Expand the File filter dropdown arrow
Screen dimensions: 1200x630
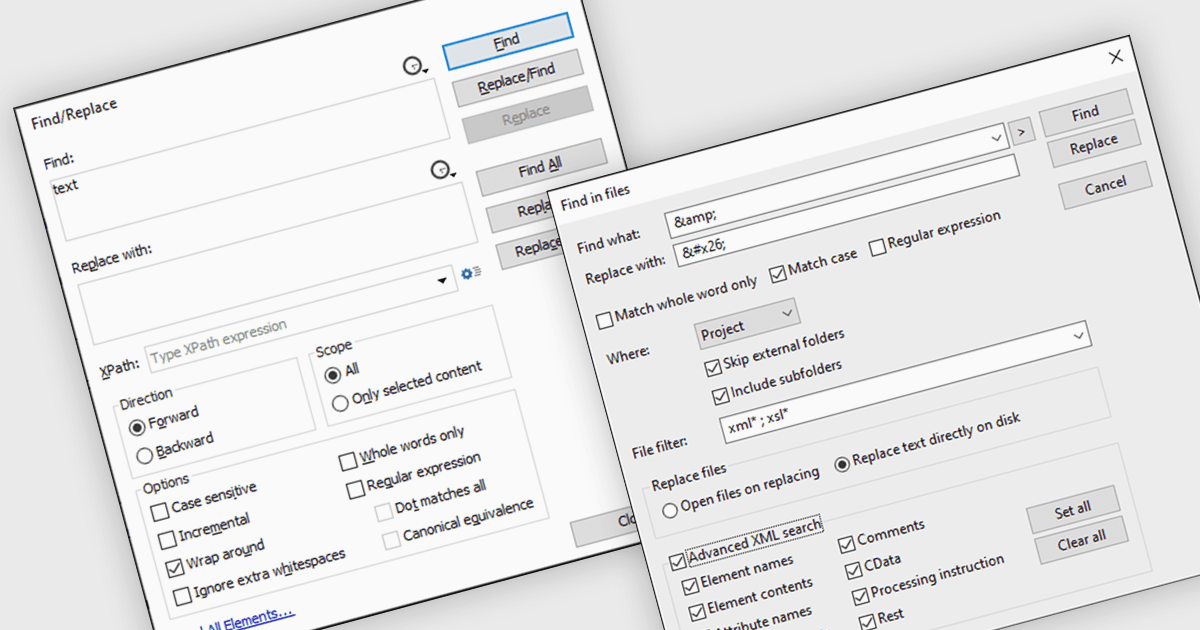1080,336
